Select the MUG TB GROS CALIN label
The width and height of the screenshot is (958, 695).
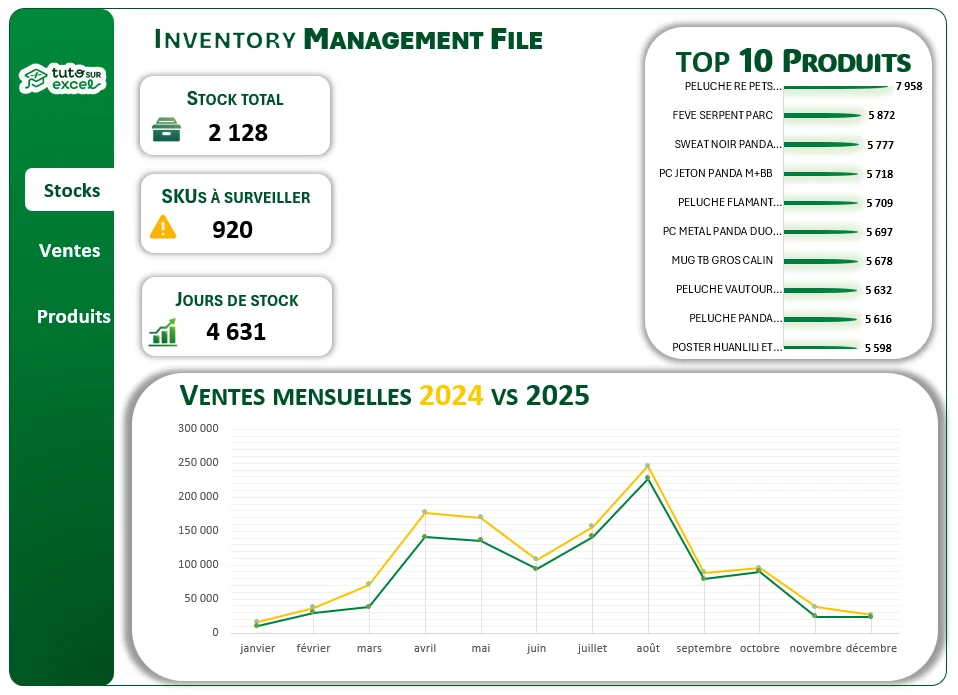[x=722, y=260]
